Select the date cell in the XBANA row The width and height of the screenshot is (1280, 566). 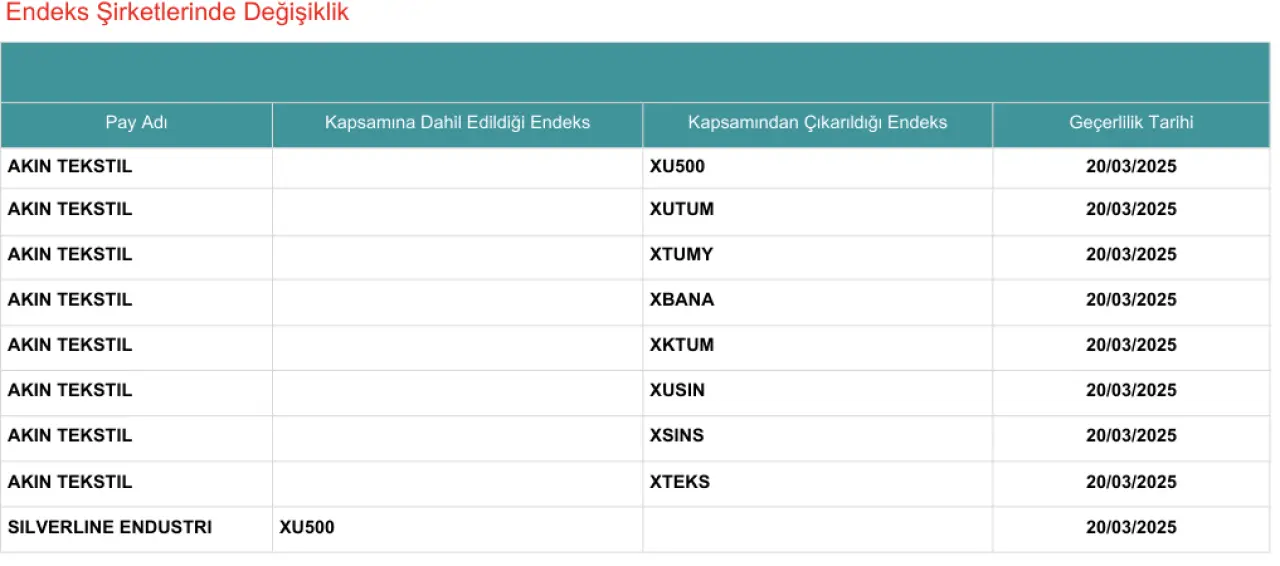click(1131, 300)
